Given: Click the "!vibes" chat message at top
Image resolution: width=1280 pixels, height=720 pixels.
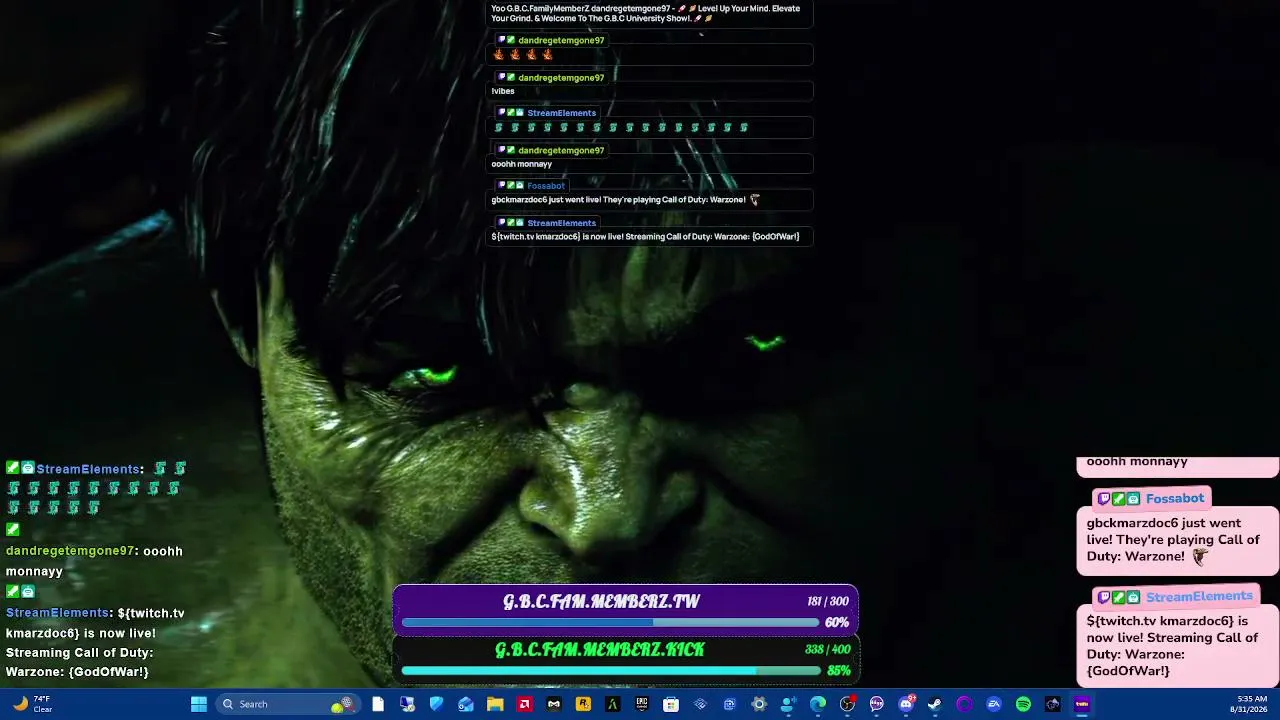Looking at the screenshot, I should click(503, 91).
